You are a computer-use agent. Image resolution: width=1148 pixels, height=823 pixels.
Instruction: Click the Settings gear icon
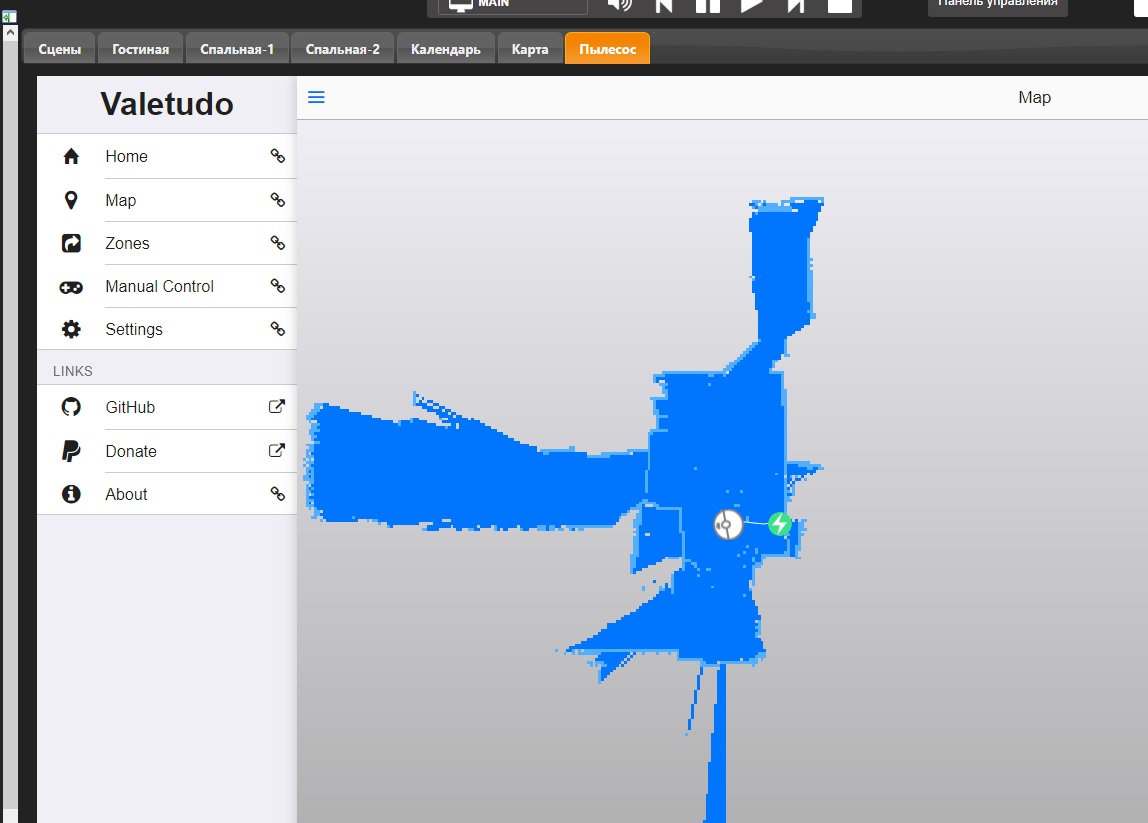point(71,329)
